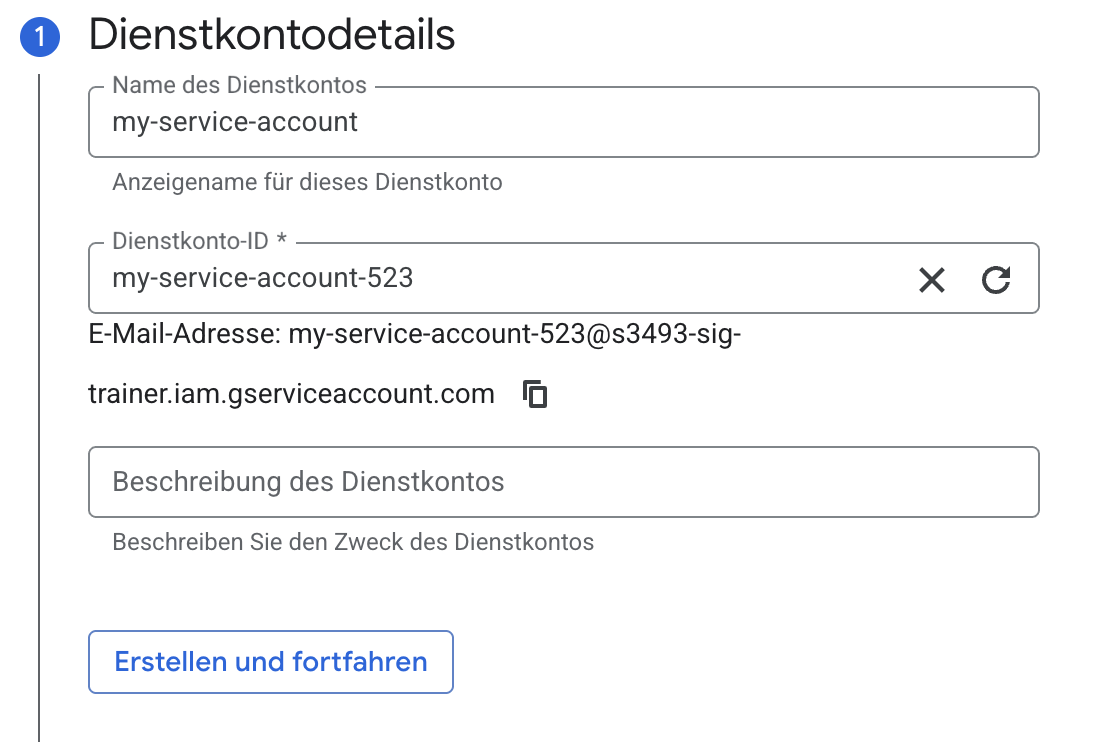Copy the service account email address
Image resolution: width=1116 pixels, height=752 pixels.
coord(536,394)
